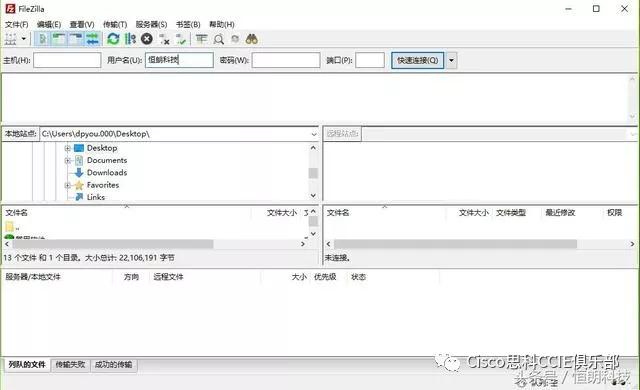This screenshot has width=640, height=390.
Task: Open the 传输(T) menu
Action: click(x=115, y=24)
